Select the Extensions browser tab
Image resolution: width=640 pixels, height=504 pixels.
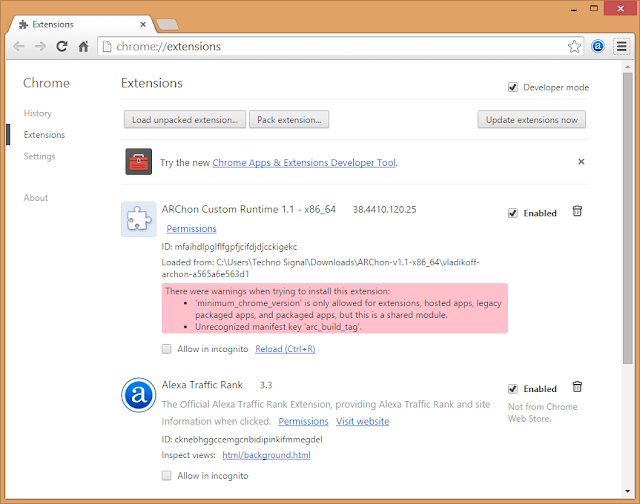coord(82,24)
